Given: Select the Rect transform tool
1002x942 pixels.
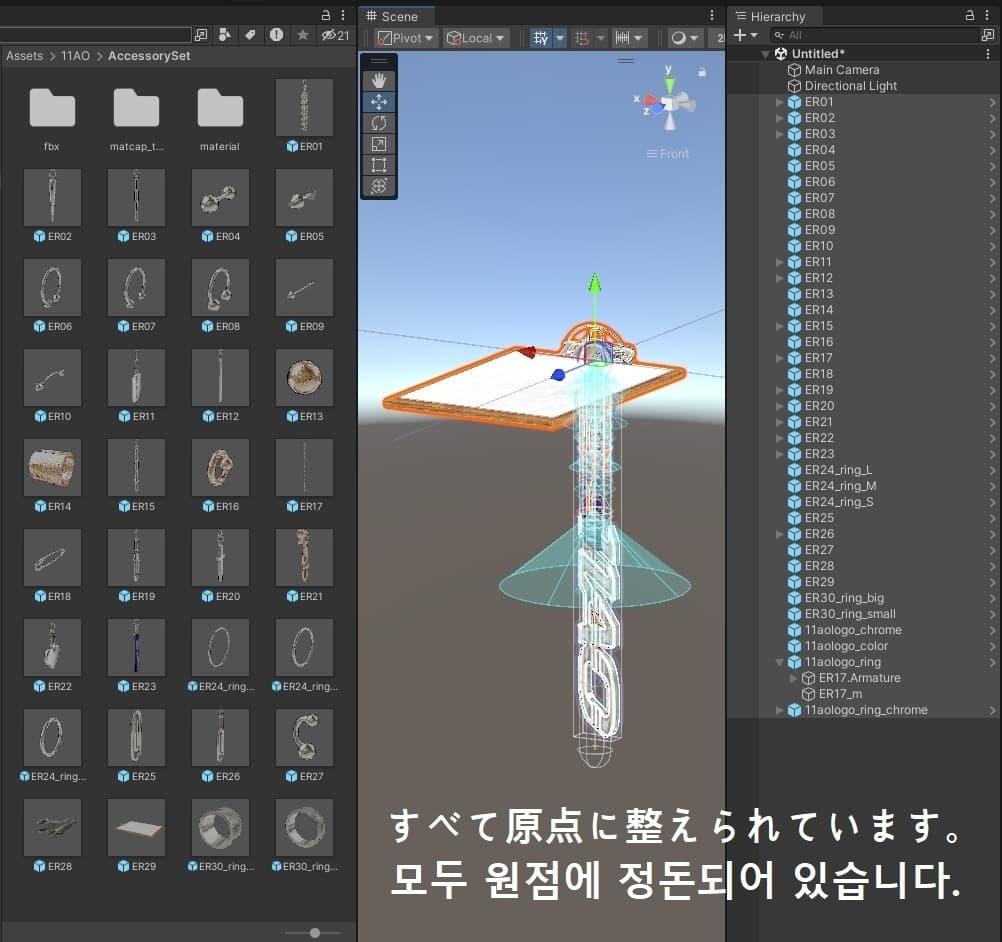Looking at the screenshot, I should point(379,165).
